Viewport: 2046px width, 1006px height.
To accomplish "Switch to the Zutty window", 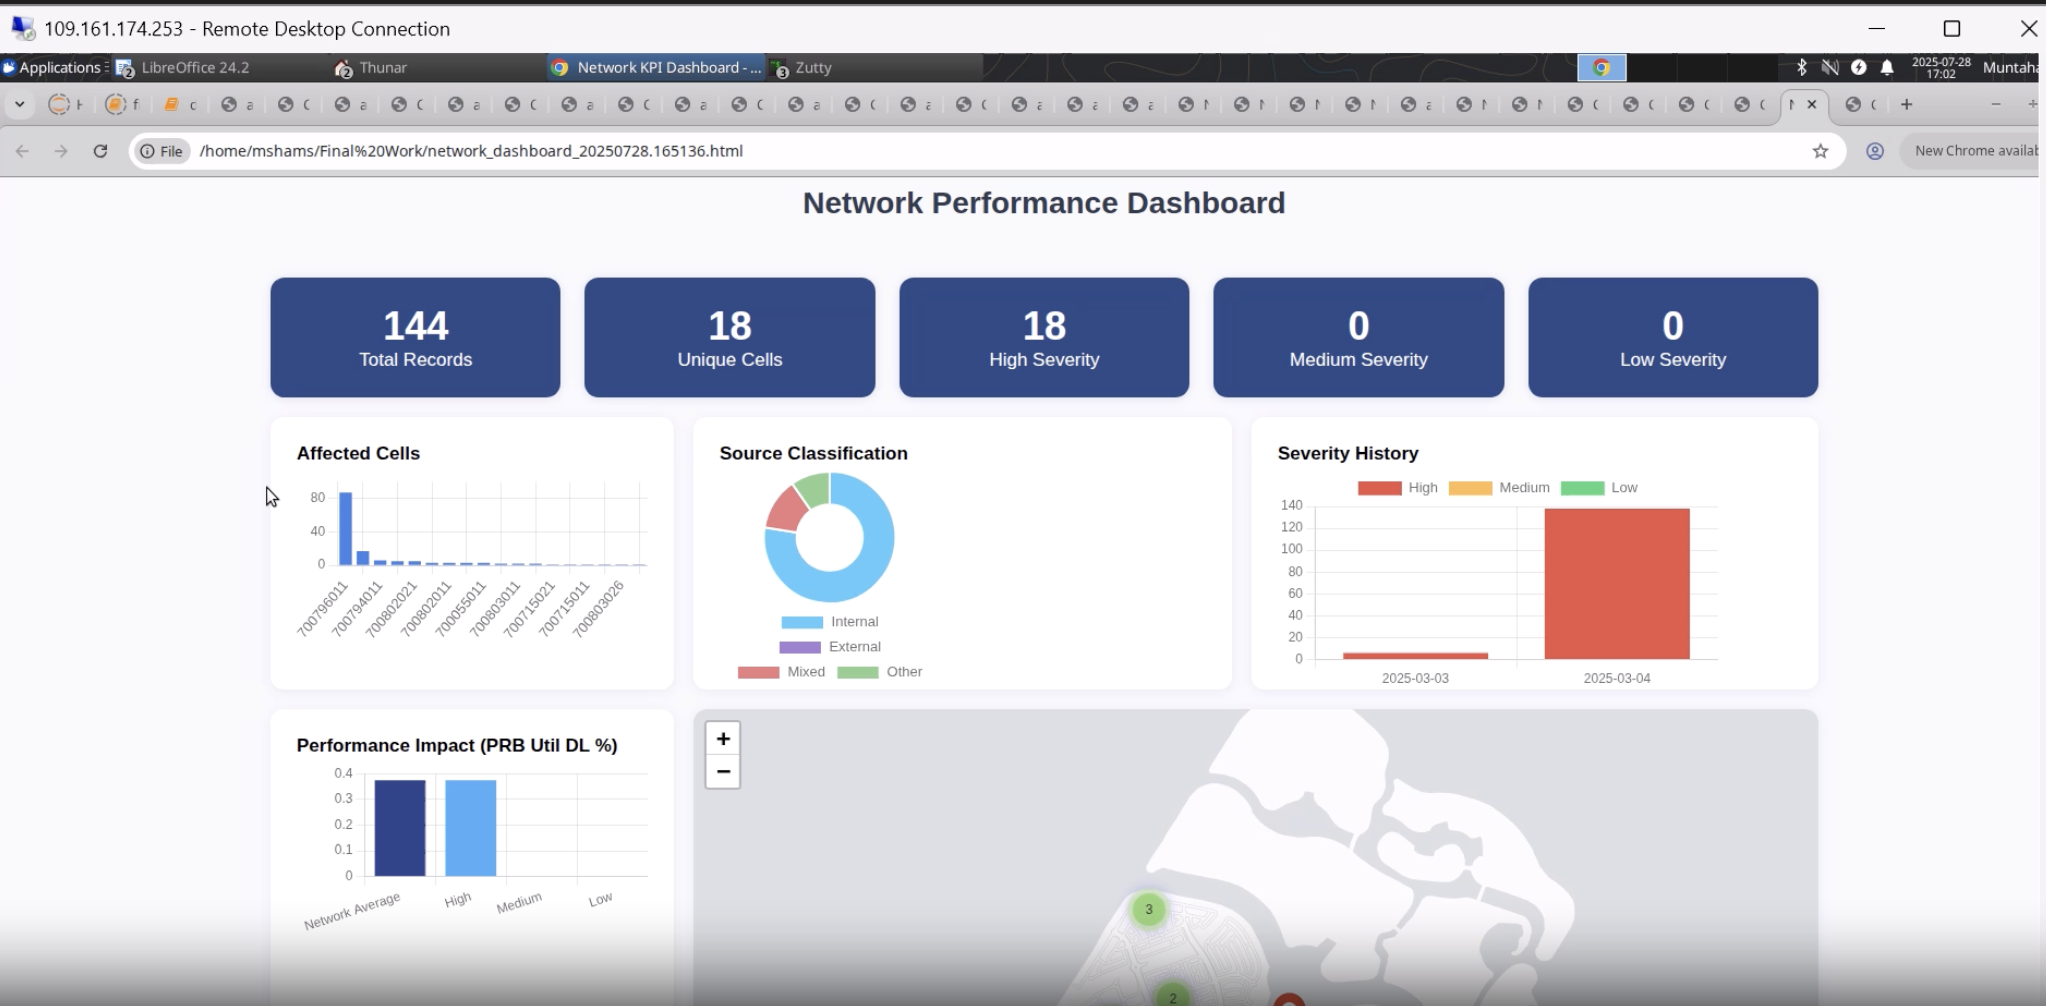I will coord(810,67).
